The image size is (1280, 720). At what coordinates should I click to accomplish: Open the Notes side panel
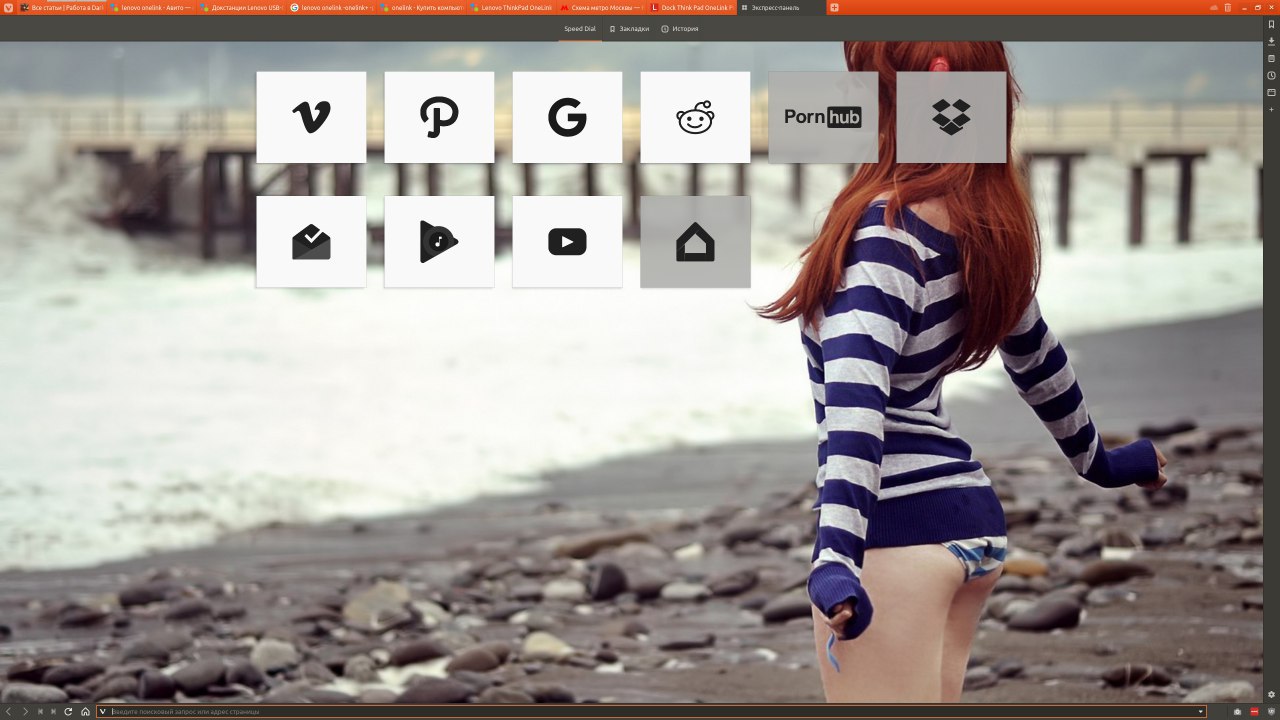coord(1271,58)
